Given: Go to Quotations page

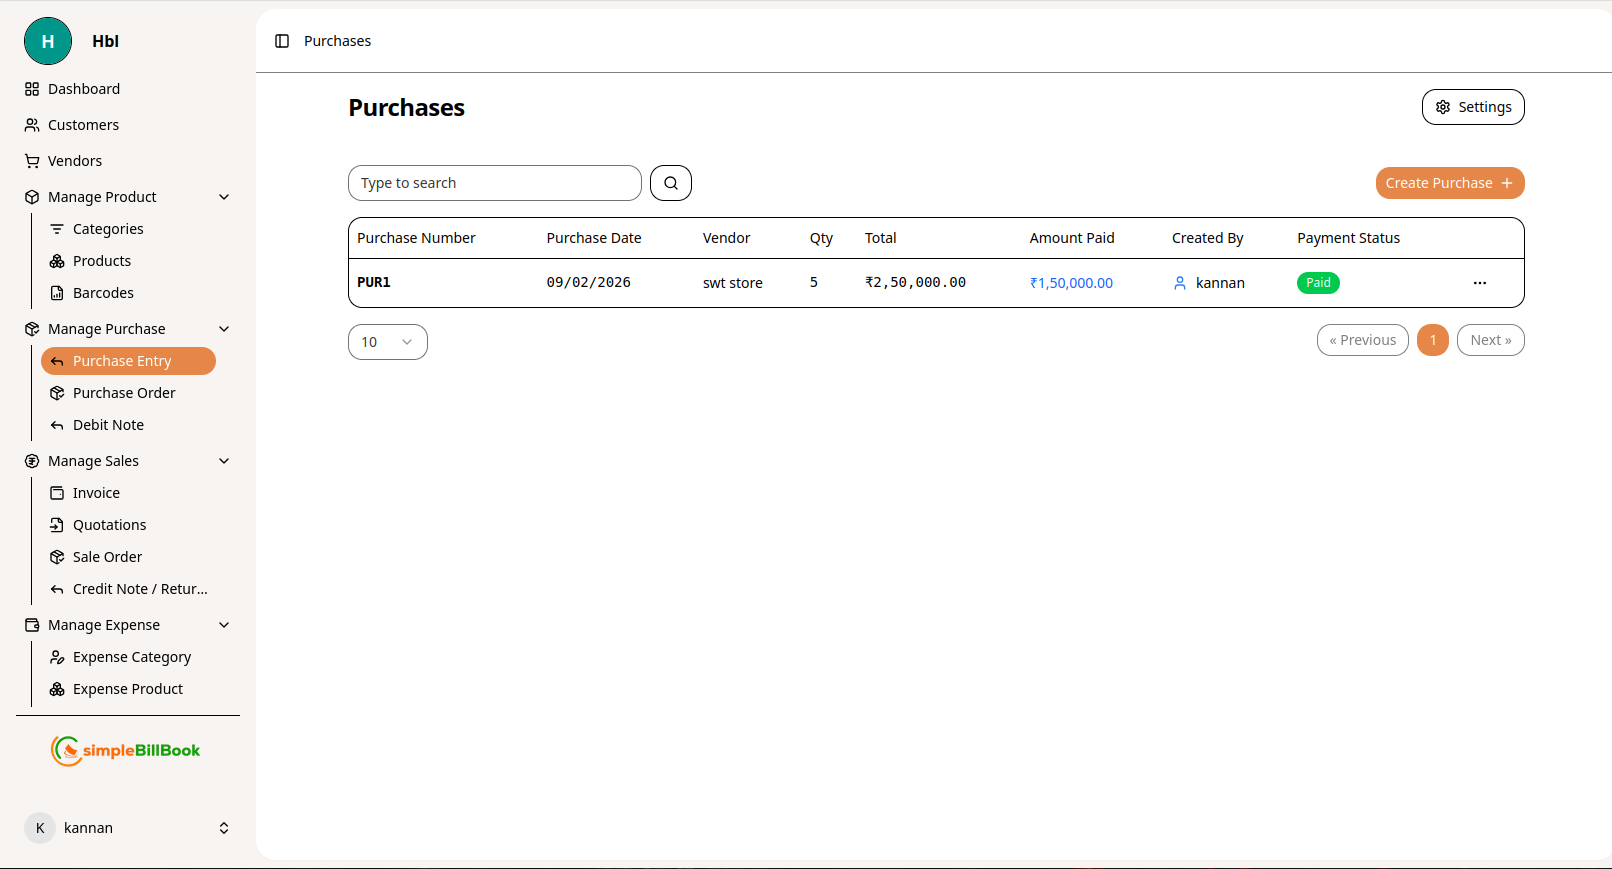Looking at the screenshot, I should click(x=109, y=525).
